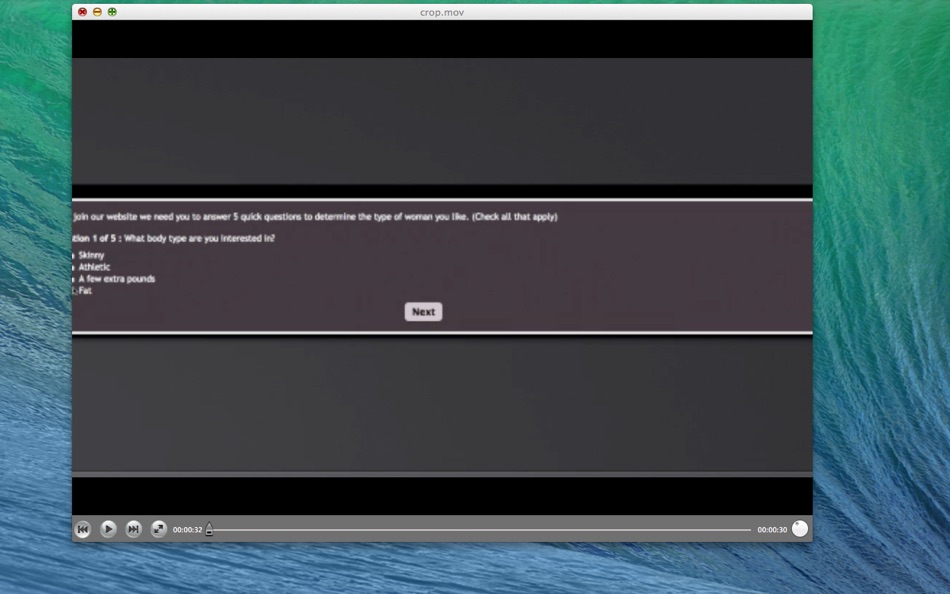This screenshot has width=950, height=594.
Task: Click the playhead marker on the timeline
Action: click(209, 529)
